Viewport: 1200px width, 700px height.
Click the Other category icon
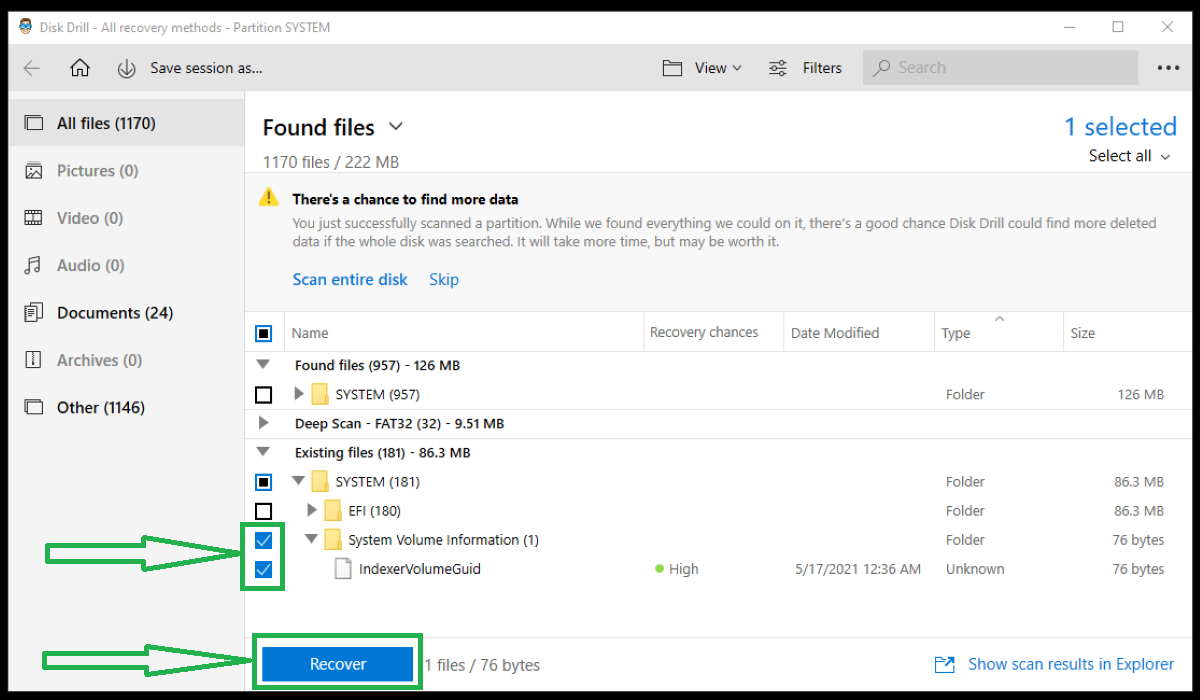pyautogui.click(x=34, y=407)
